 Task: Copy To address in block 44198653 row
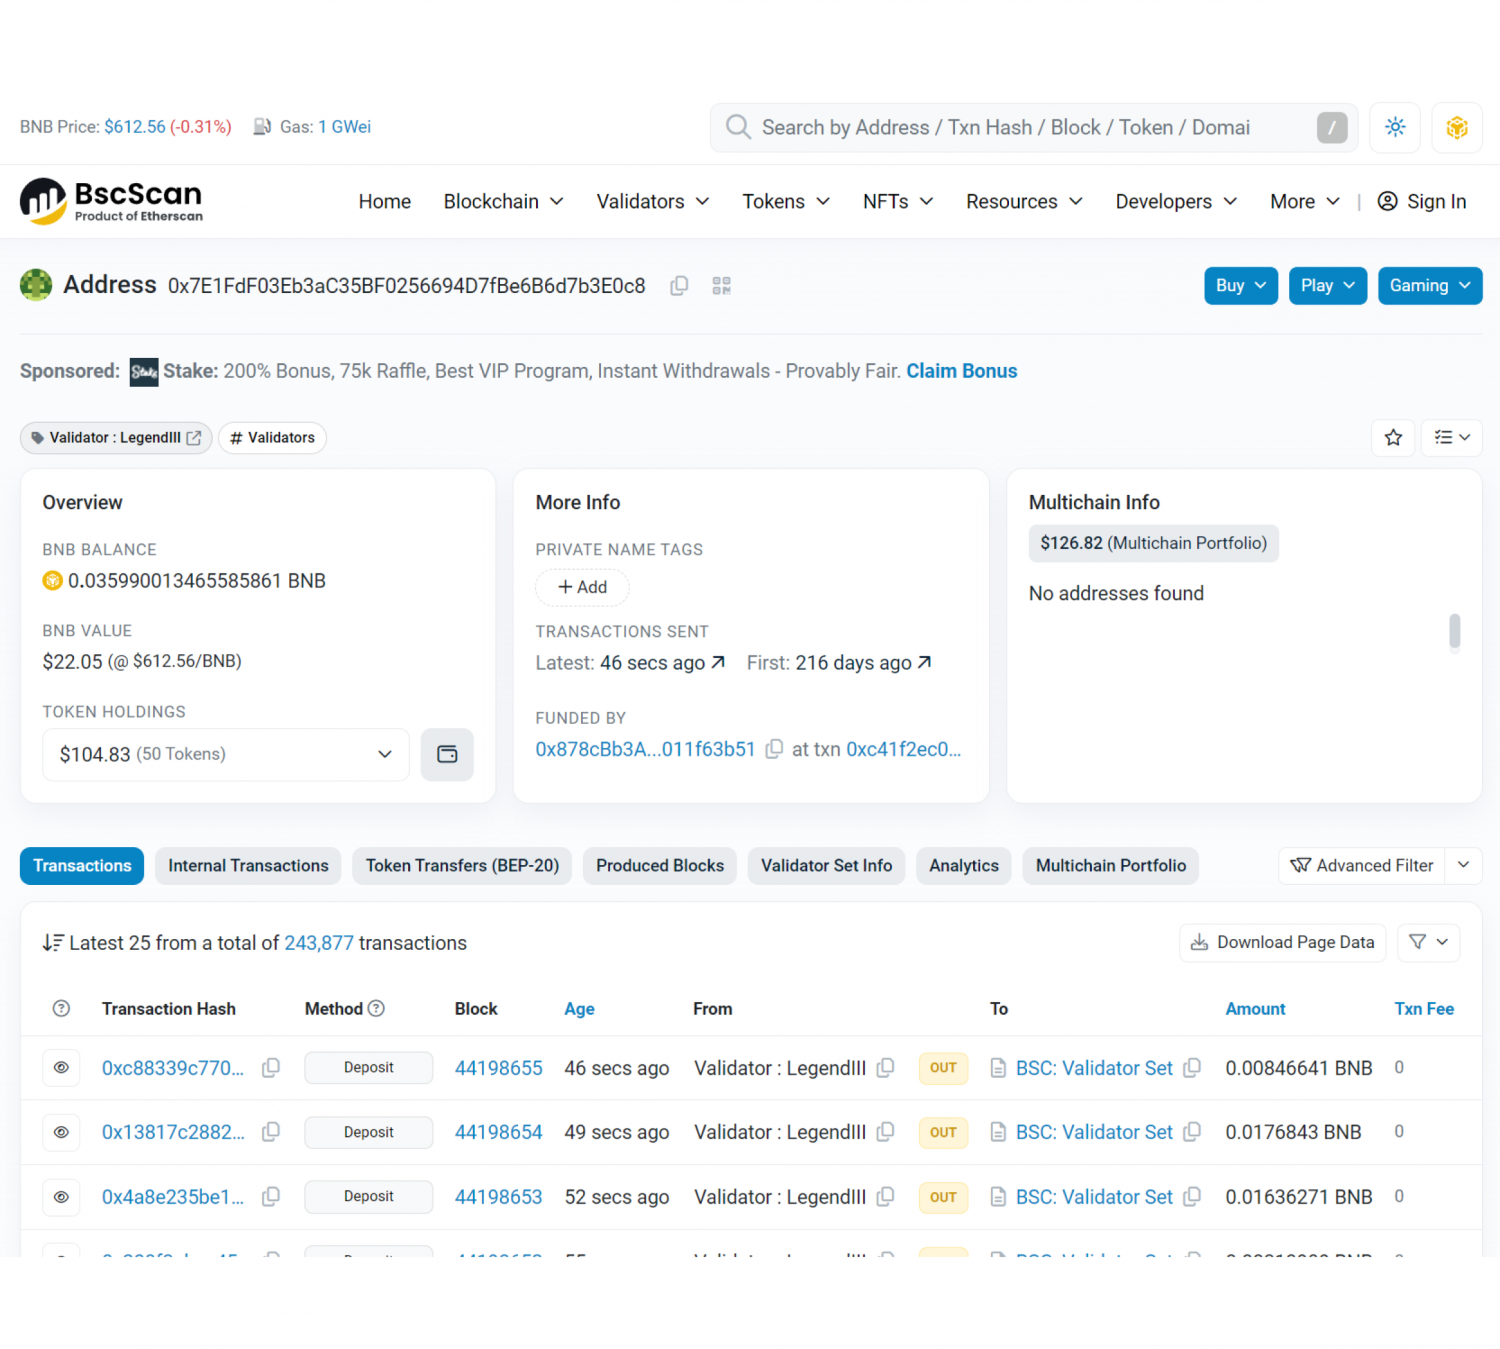tap(1191, 1197)
